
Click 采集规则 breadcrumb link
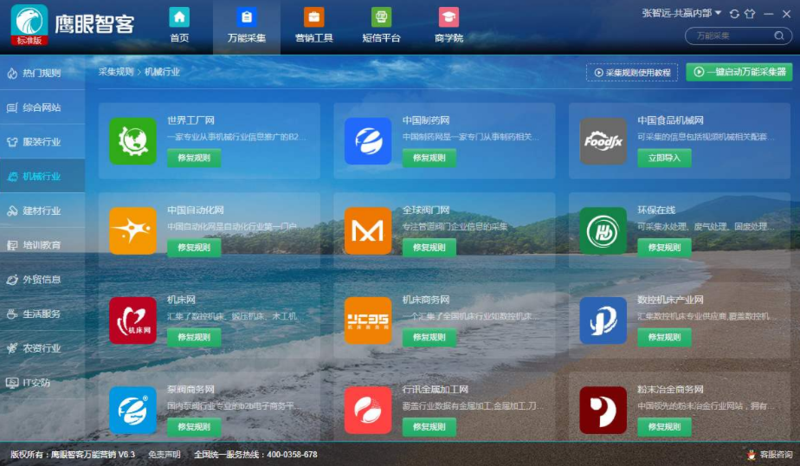click(116, 72)
